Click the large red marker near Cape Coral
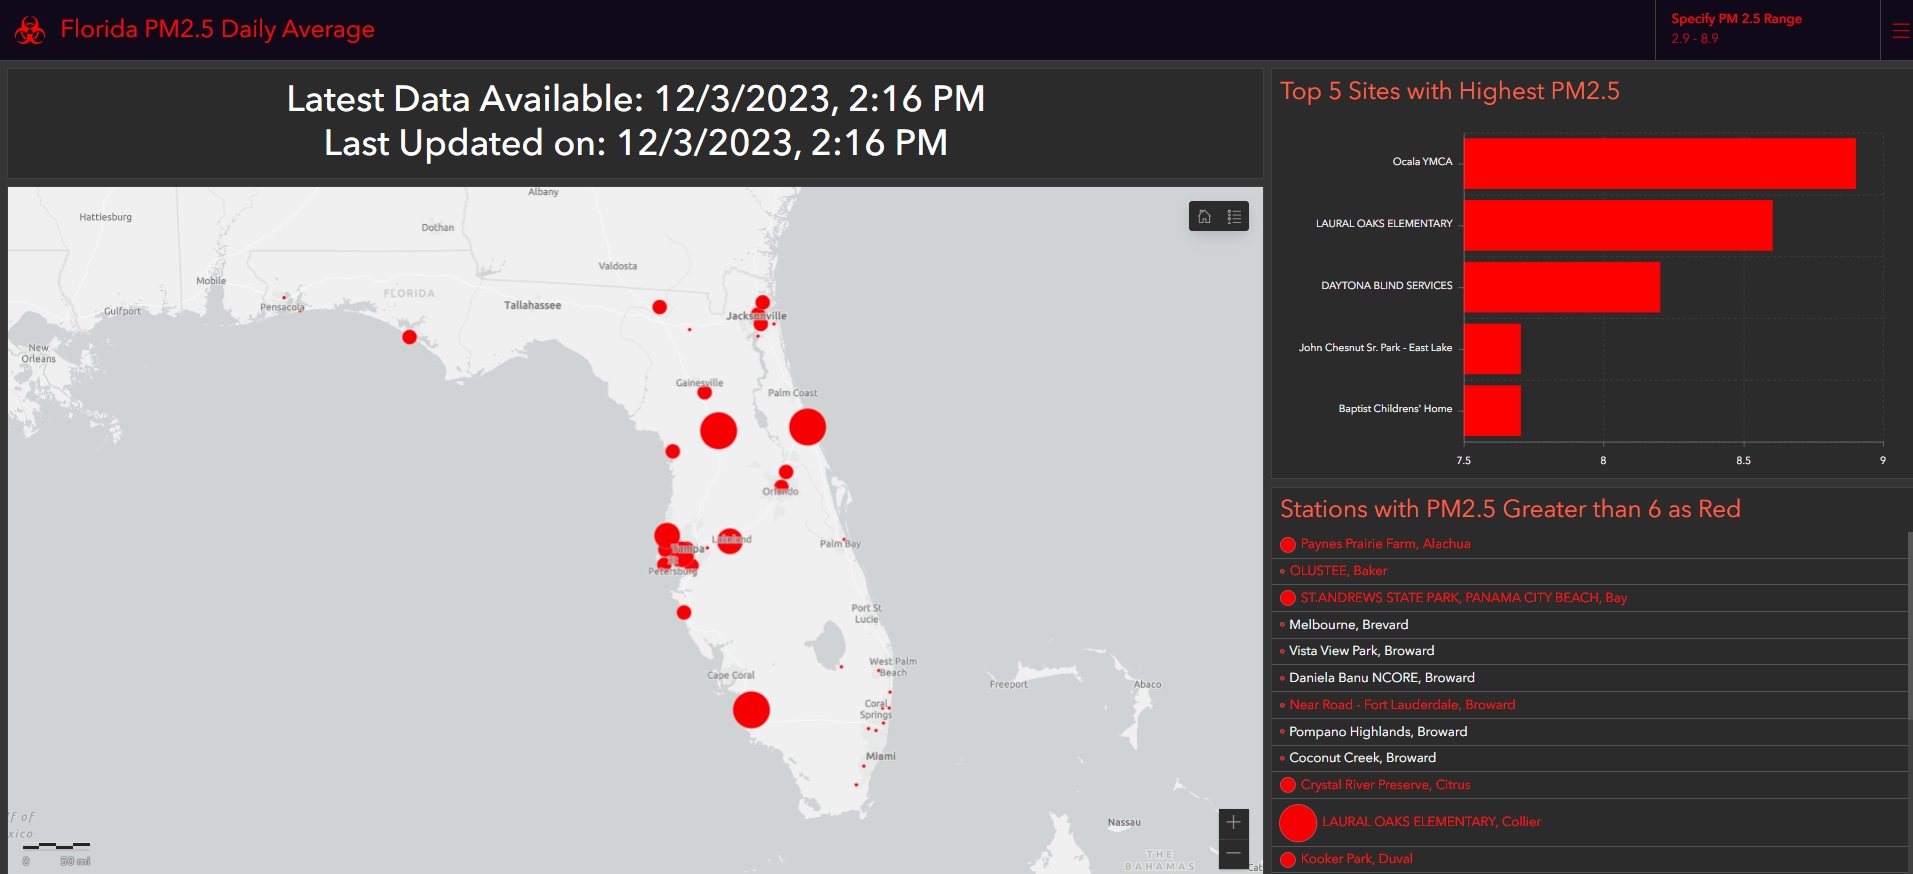The height and width of the screenshot is (874, 1913). (x=751, y=709)
